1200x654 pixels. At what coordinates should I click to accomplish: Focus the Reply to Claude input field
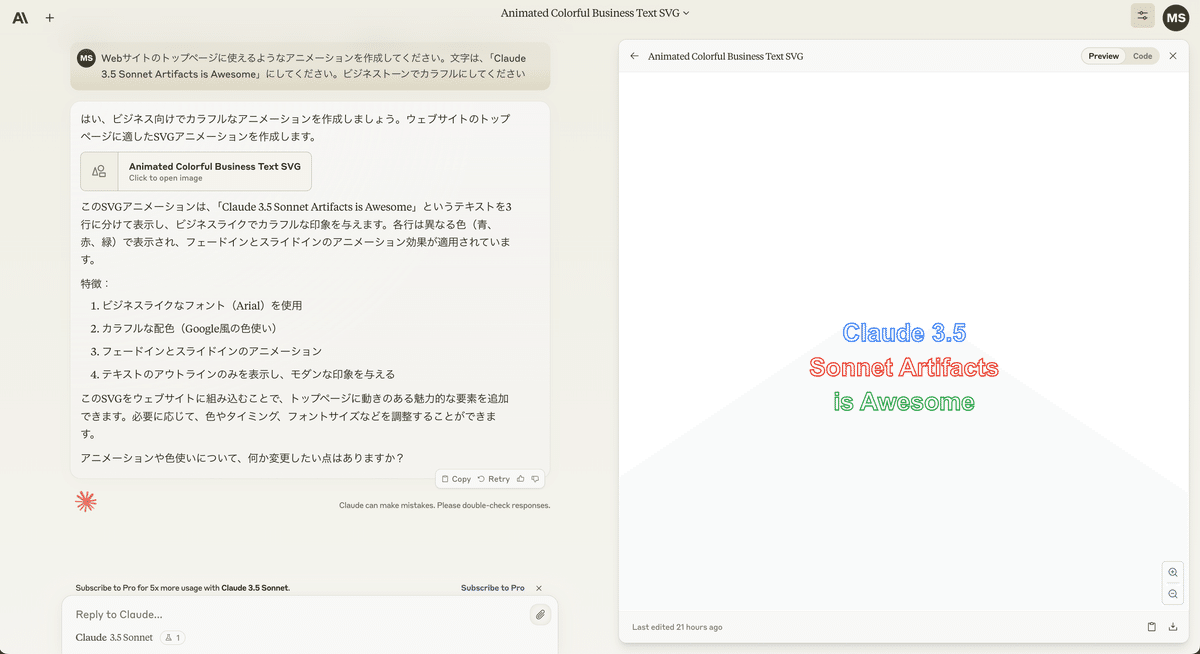(x=296, y=614)
